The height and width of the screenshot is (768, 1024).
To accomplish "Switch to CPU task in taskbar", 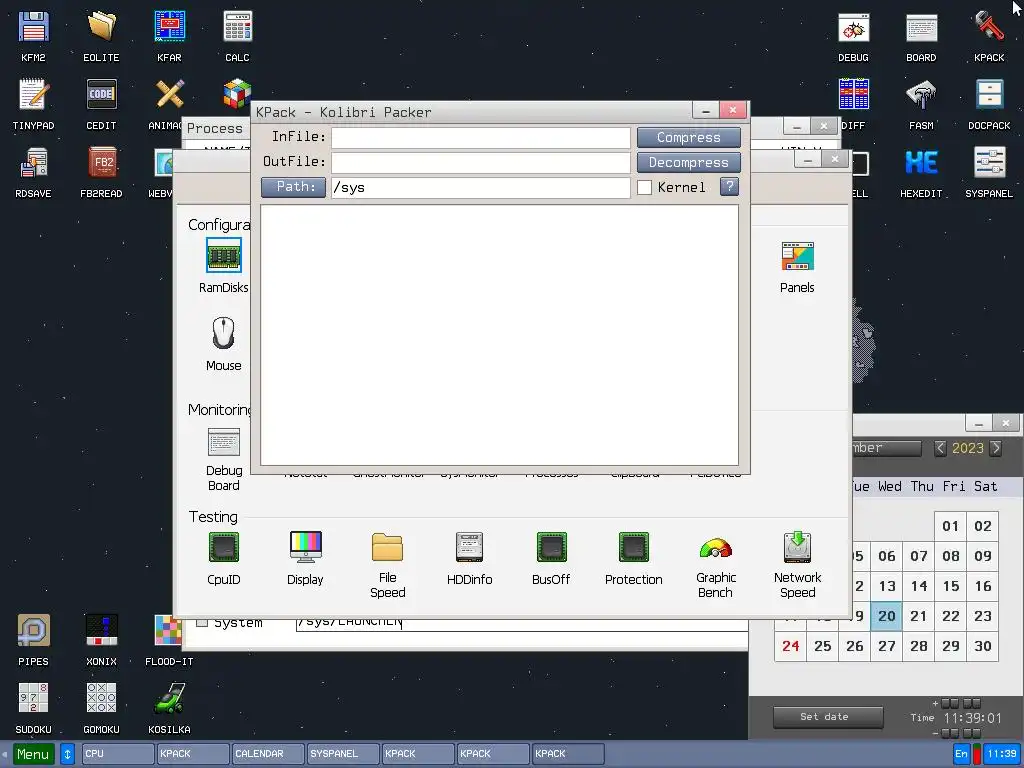I will coord(118,754).
